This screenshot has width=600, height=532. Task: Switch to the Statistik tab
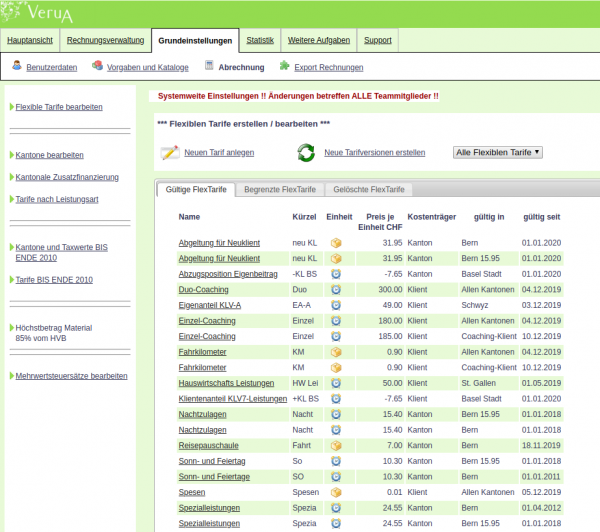[260, 40]
